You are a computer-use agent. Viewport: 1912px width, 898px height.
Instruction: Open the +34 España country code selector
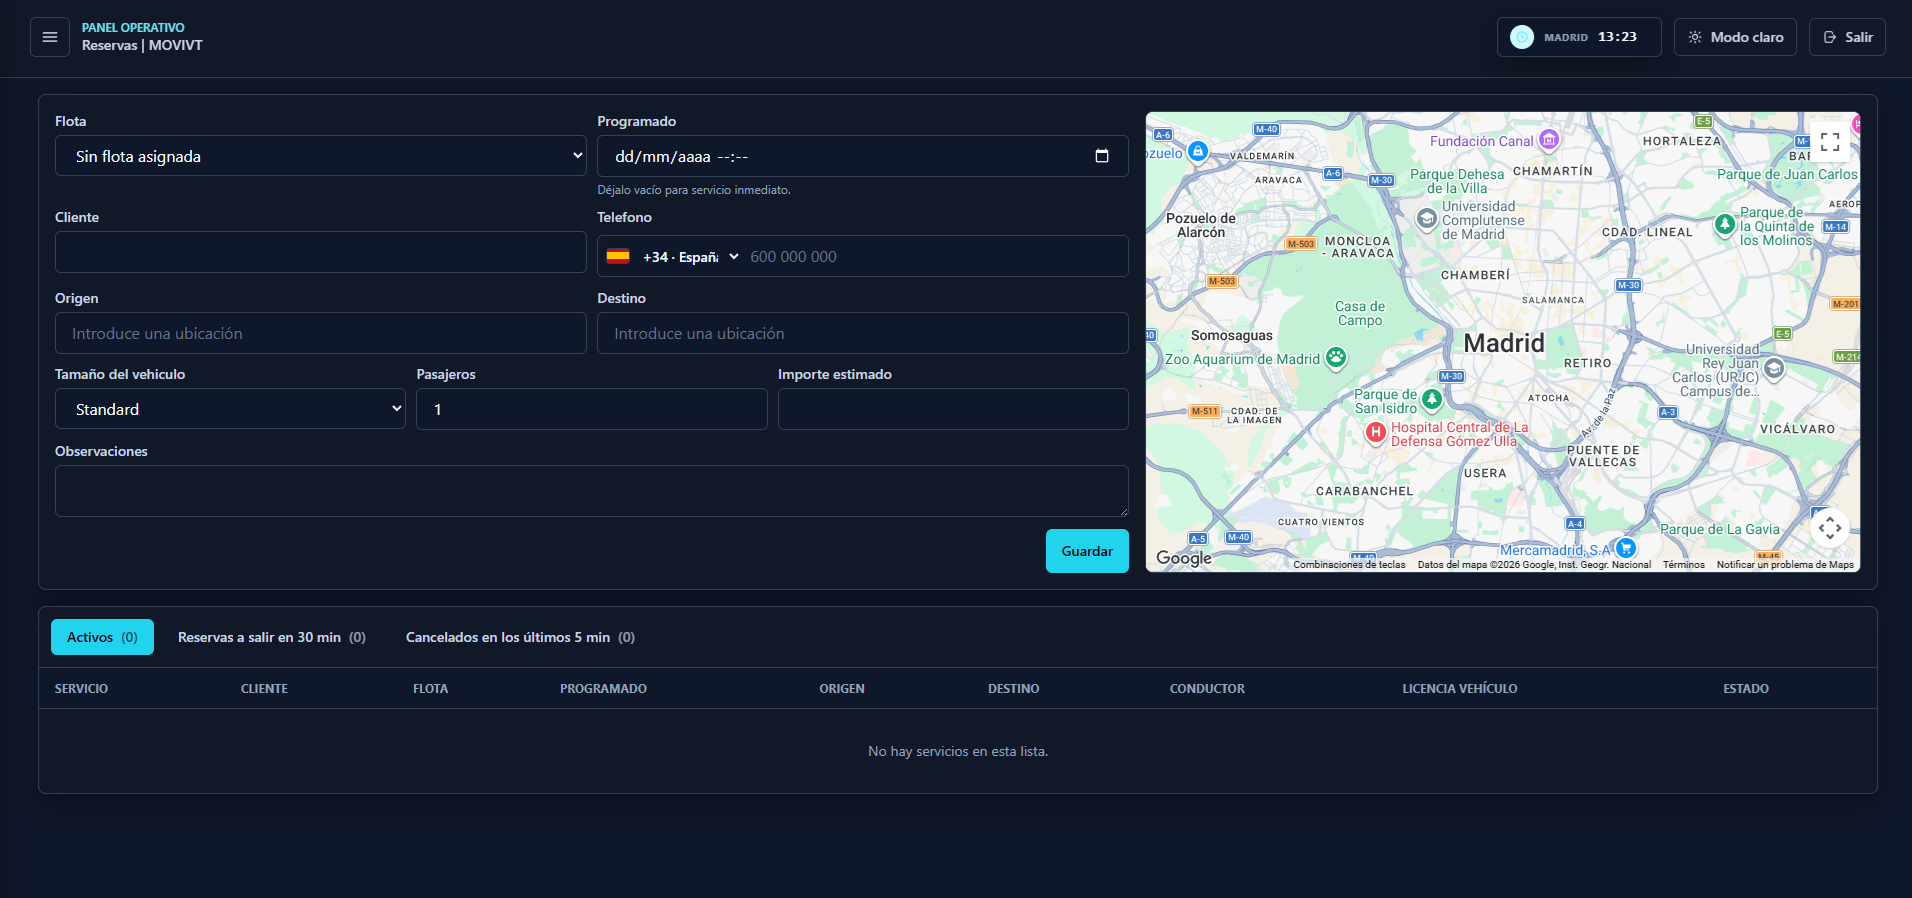(691, 257)
